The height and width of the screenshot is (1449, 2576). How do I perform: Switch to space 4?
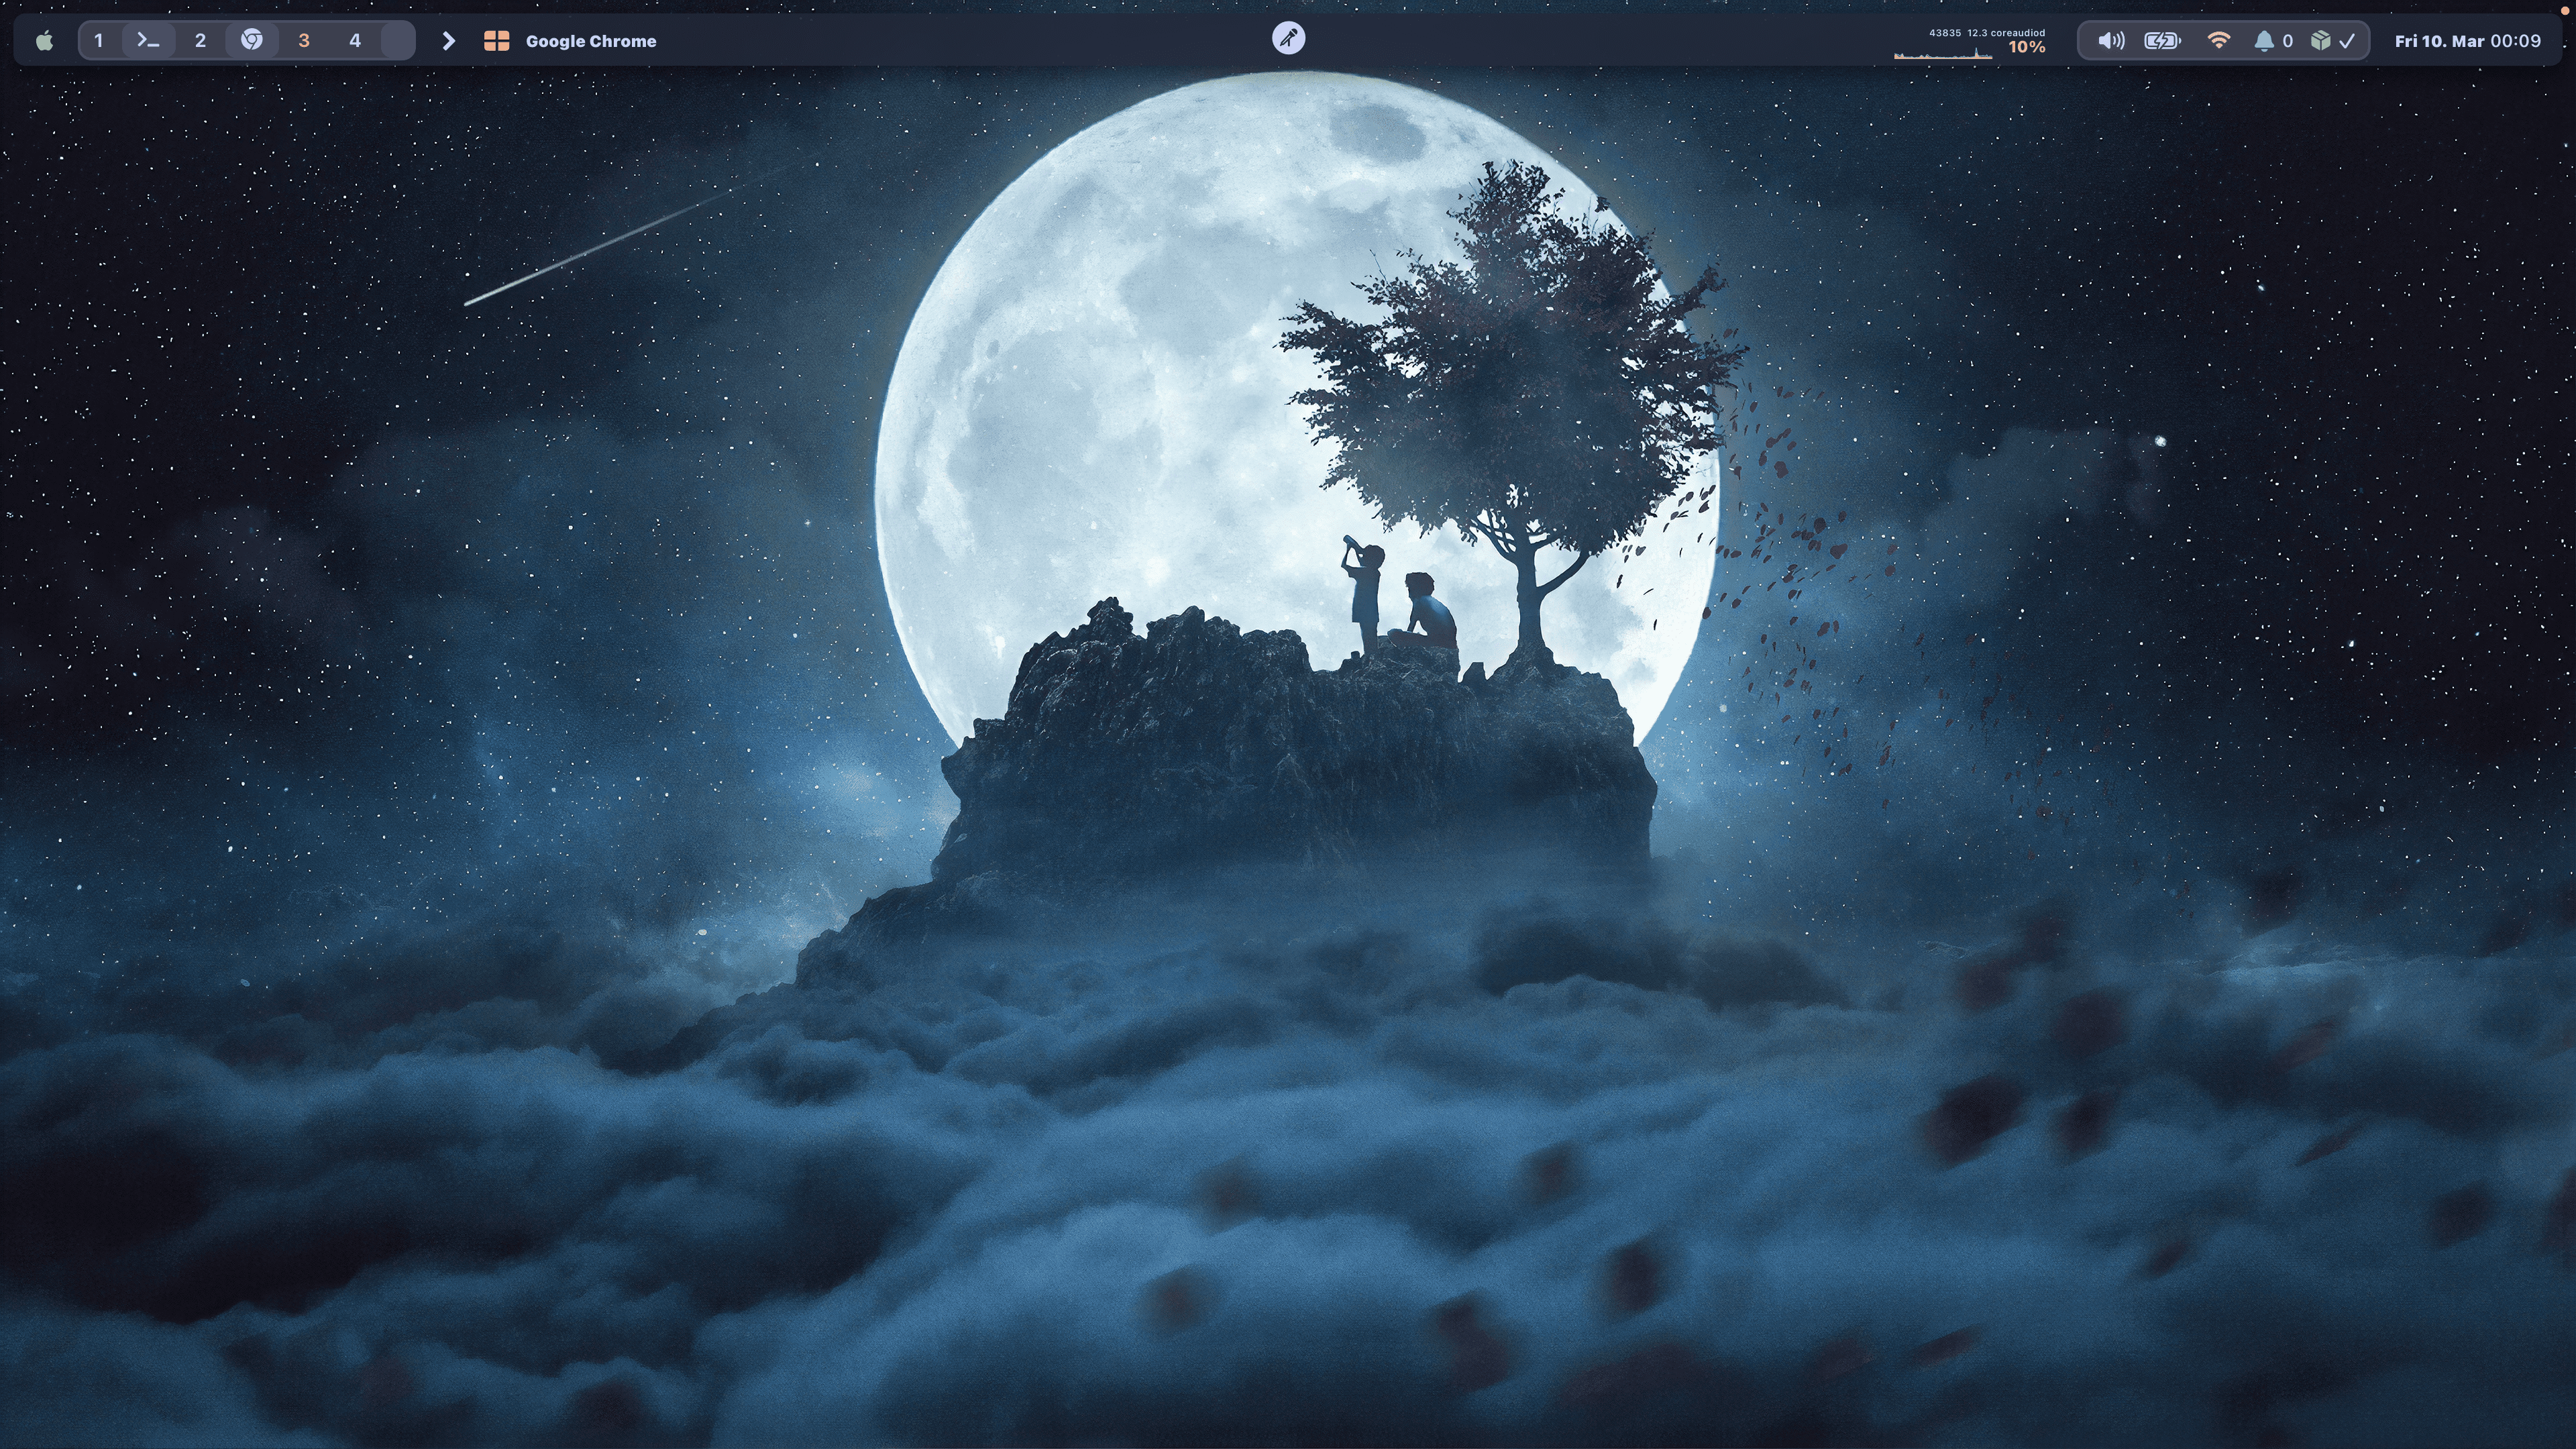[x=355, y=41]
